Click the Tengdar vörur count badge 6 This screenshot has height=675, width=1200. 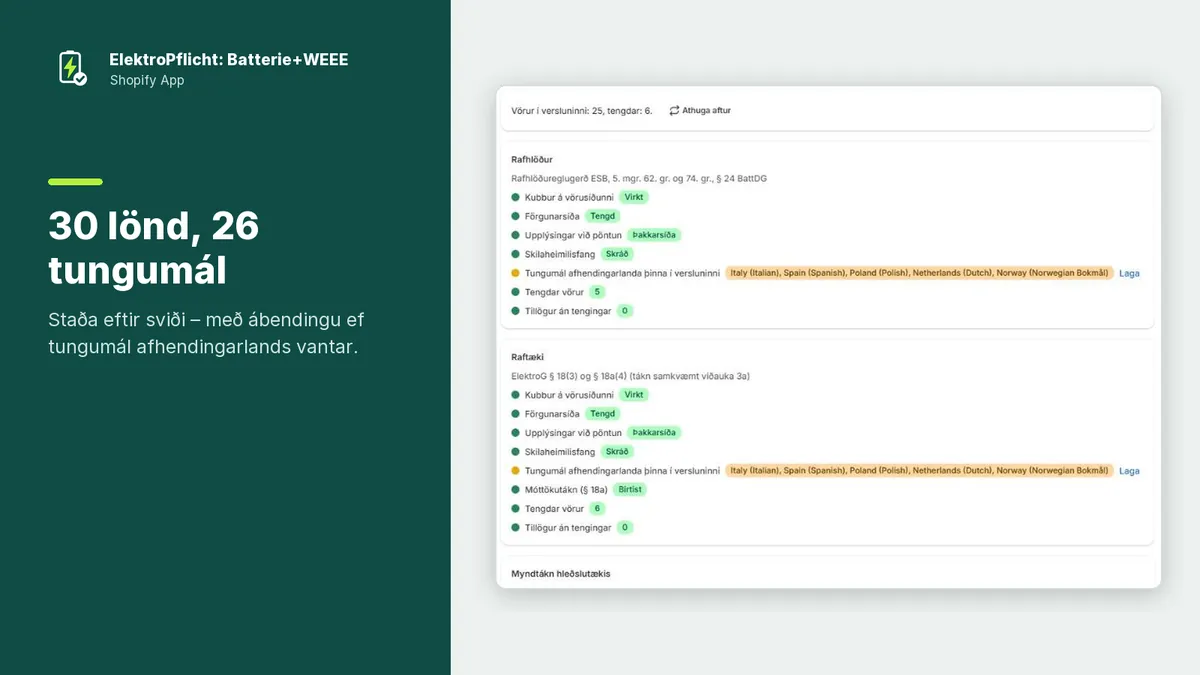[x=597, y=509]
